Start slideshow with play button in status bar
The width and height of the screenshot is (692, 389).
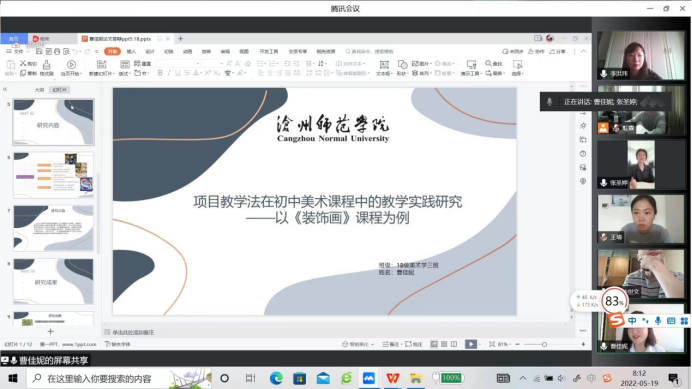(470, 344)
